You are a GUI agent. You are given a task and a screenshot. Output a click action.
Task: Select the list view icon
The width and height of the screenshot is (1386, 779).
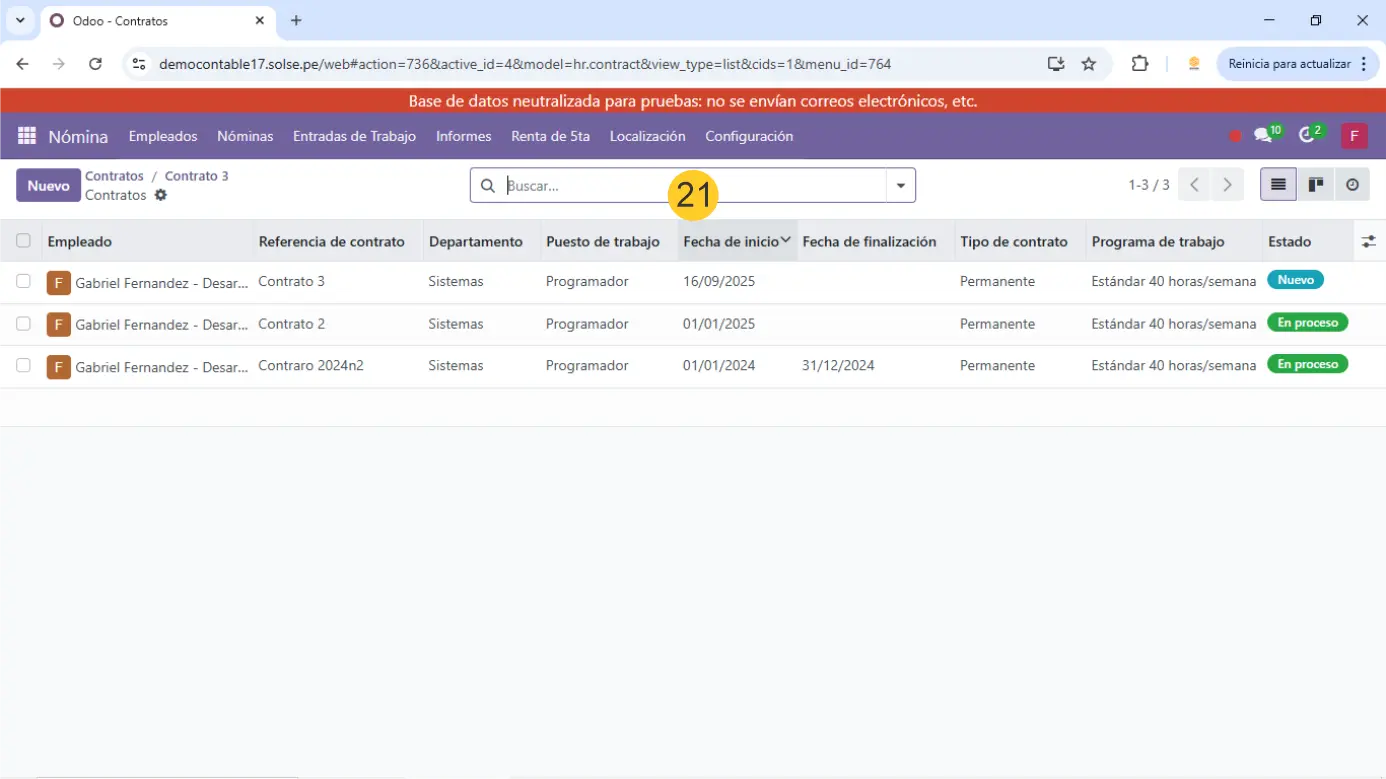pos(1278,185)
